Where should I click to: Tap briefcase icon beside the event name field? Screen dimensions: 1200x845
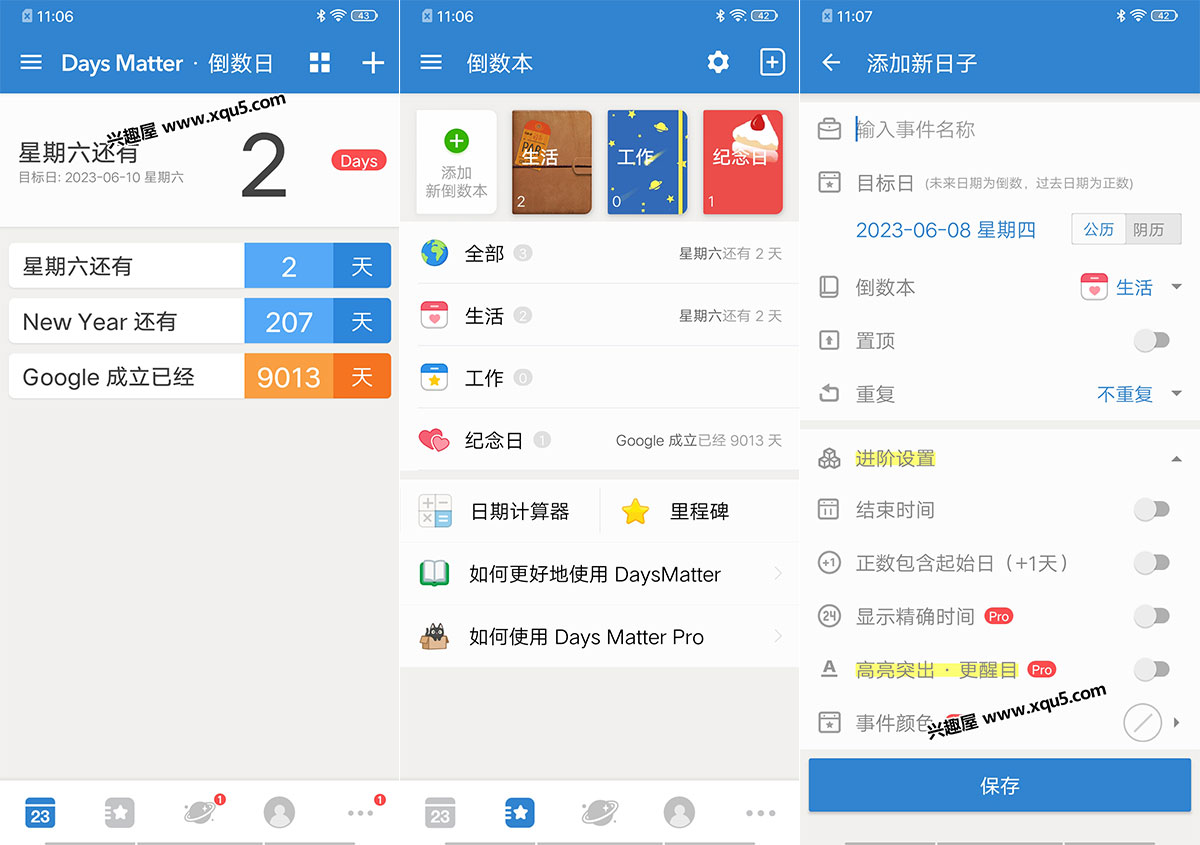point(829,129)
